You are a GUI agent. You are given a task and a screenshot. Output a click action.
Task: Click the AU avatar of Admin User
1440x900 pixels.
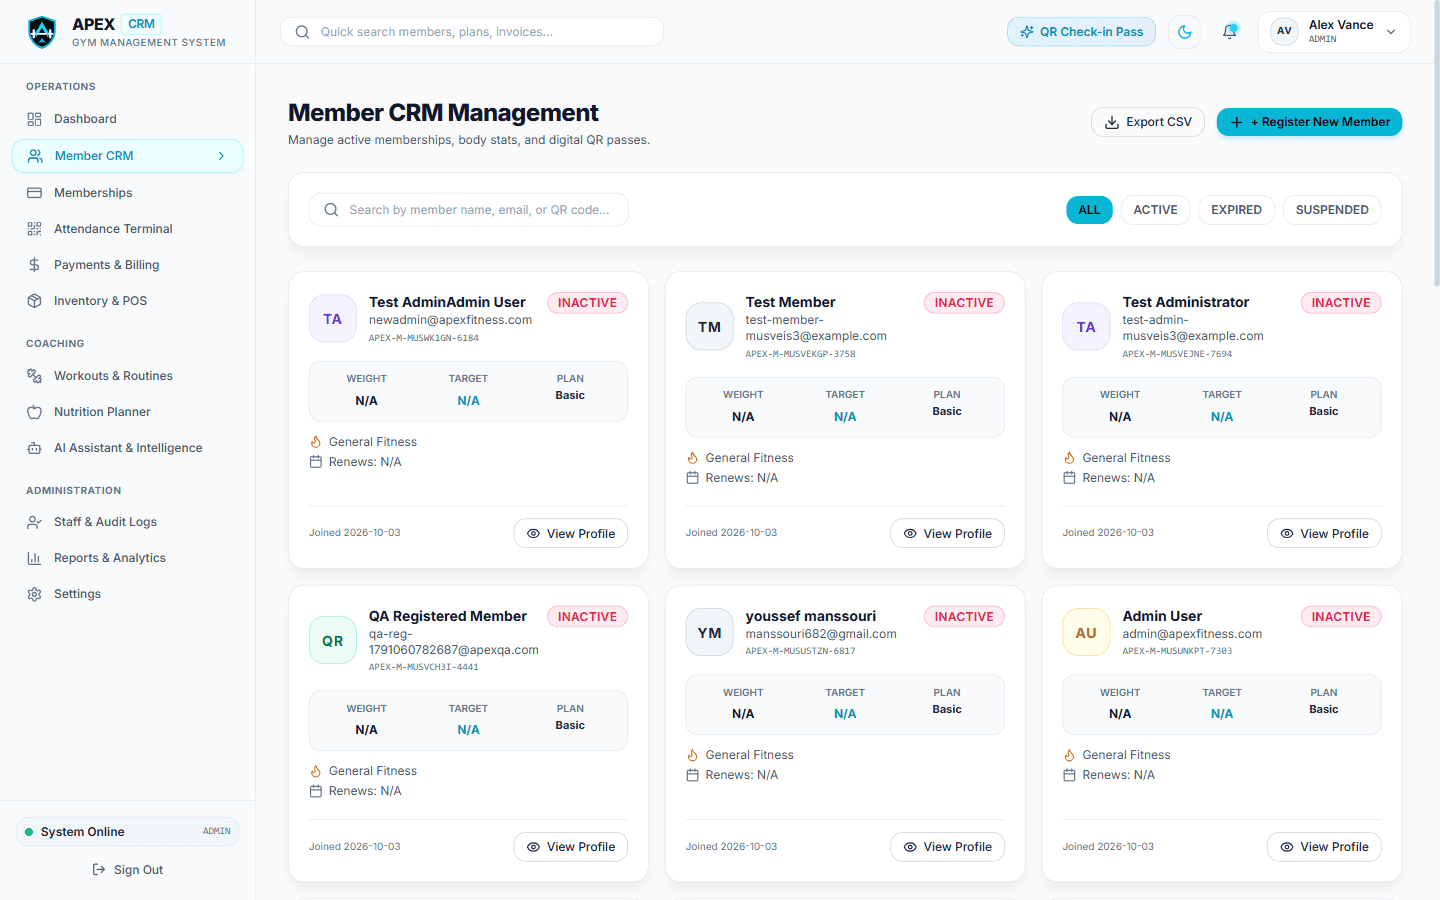(1086, 632)
